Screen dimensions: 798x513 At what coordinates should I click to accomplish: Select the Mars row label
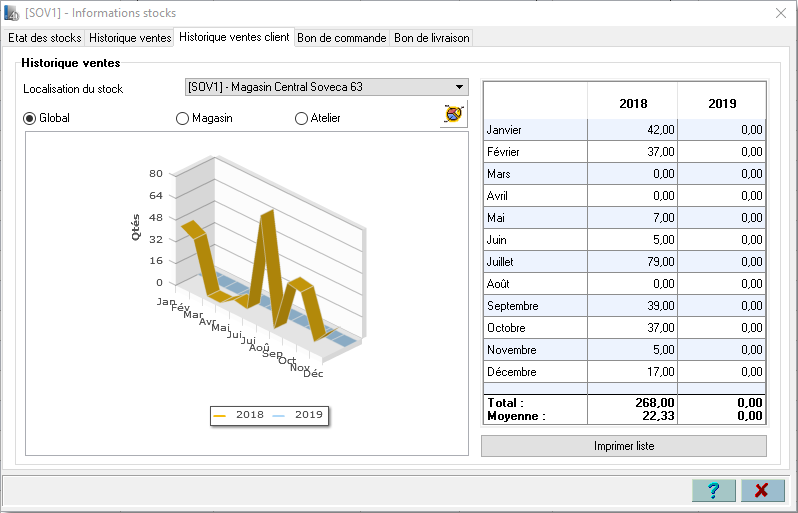(499, 174)
